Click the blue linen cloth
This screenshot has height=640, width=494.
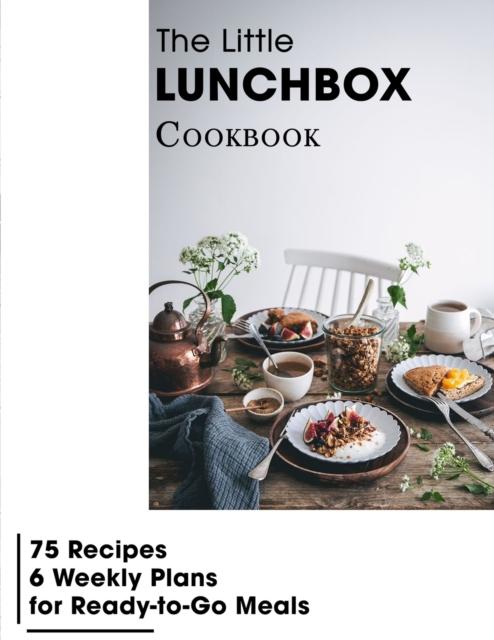click(x=205, y=449)
